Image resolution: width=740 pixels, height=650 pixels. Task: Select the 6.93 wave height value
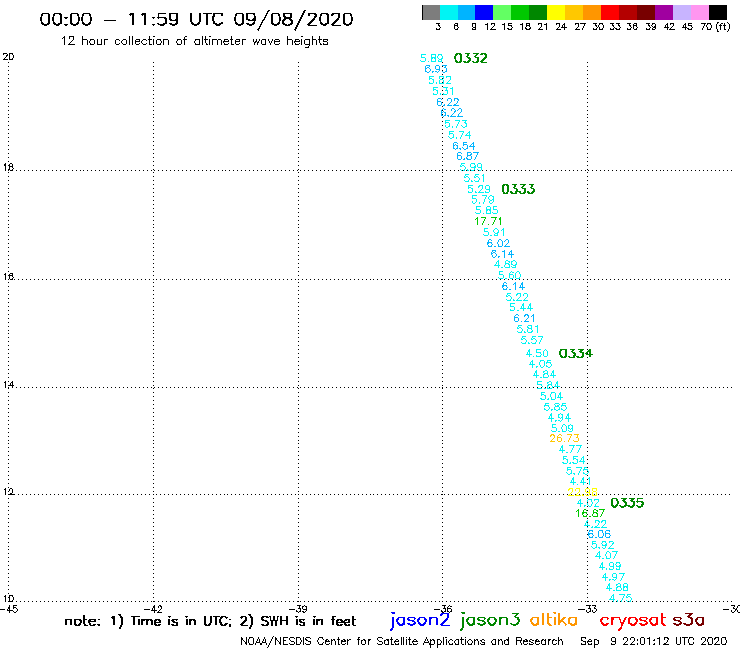pos(436,69)
